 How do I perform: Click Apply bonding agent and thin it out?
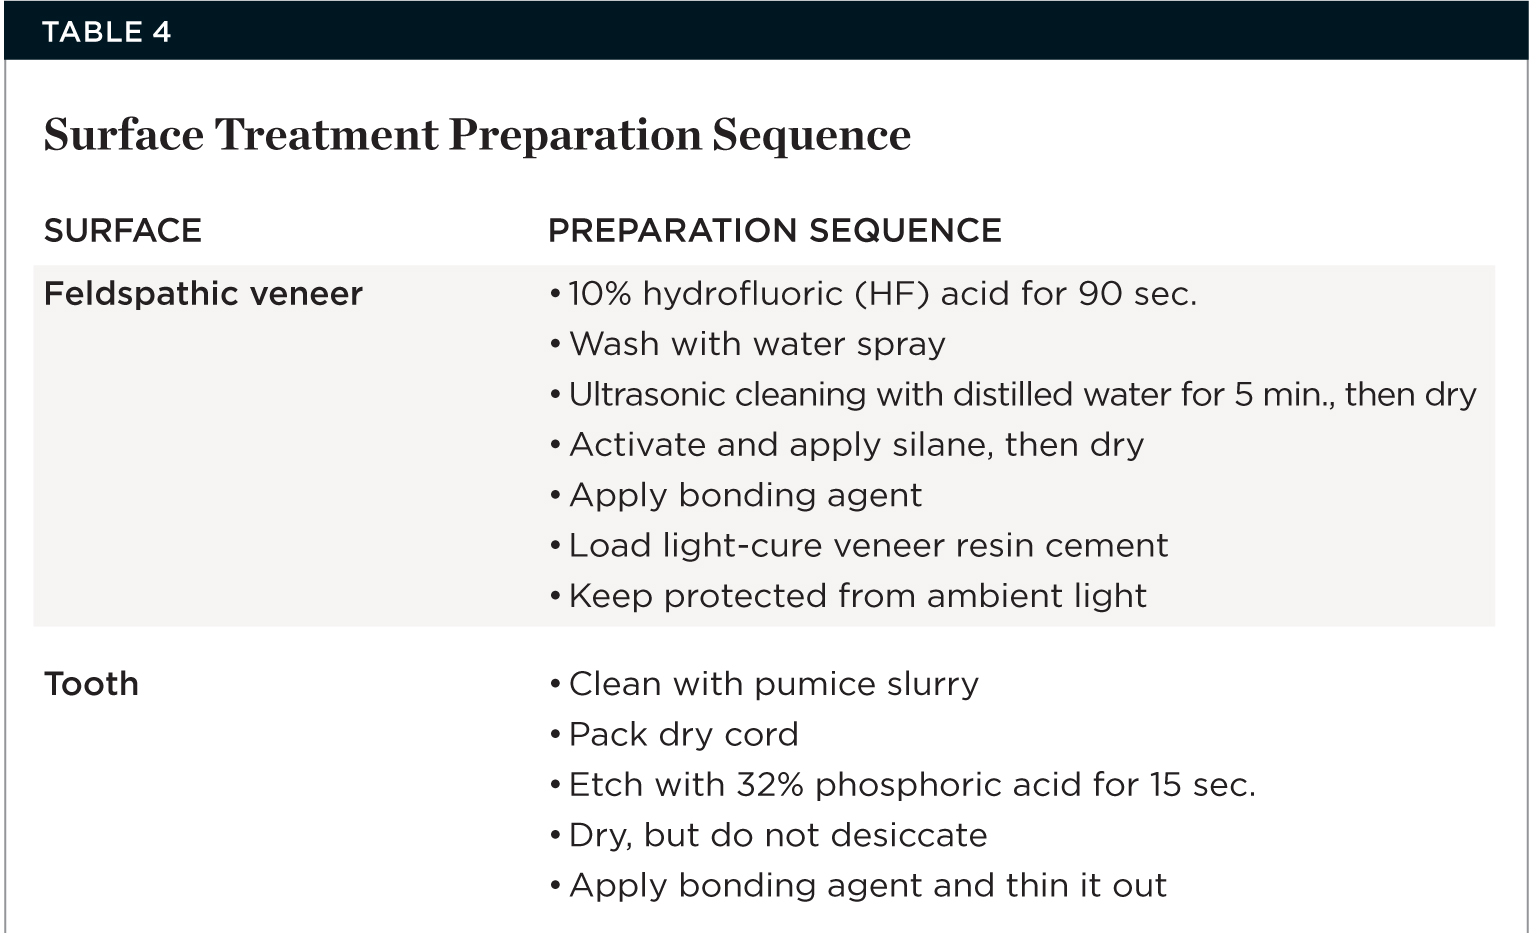click(x=867, y=886)
